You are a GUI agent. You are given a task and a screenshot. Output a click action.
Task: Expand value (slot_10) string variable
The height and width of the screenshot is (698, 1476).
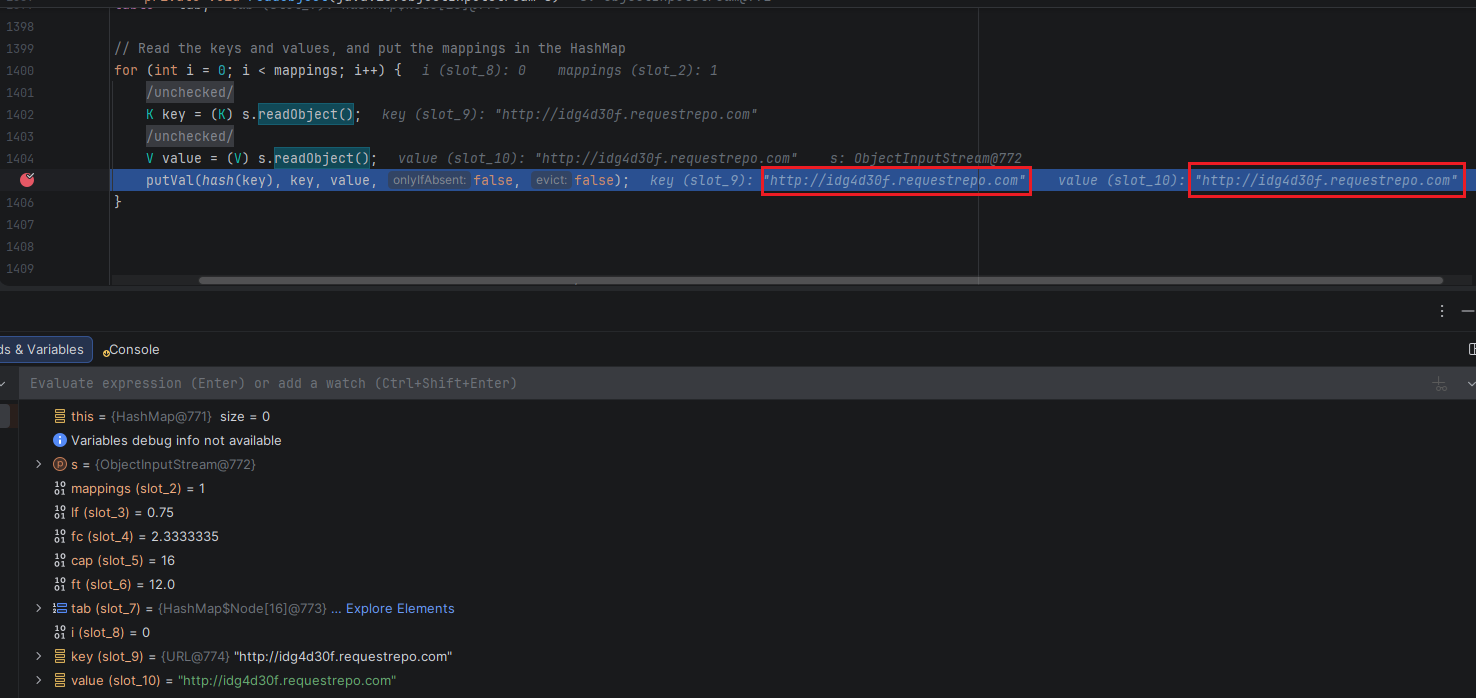(39, 681)
